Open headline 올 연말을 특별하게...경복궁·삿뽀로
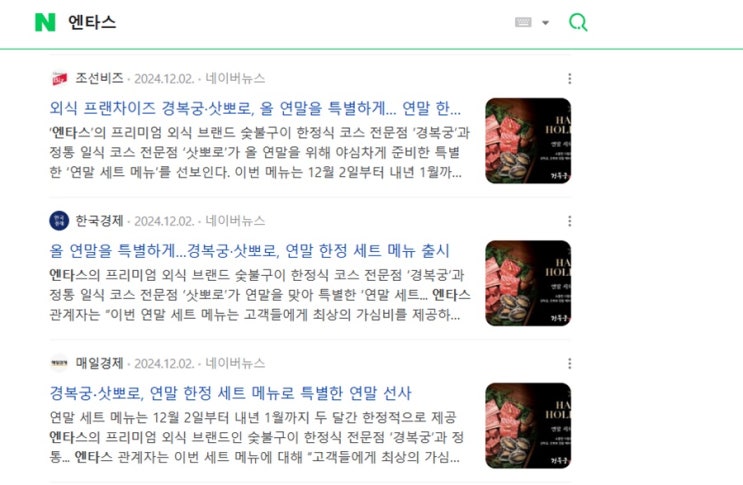Image resolution: width=743 pixels, height=485 pixels. (249, 251)
